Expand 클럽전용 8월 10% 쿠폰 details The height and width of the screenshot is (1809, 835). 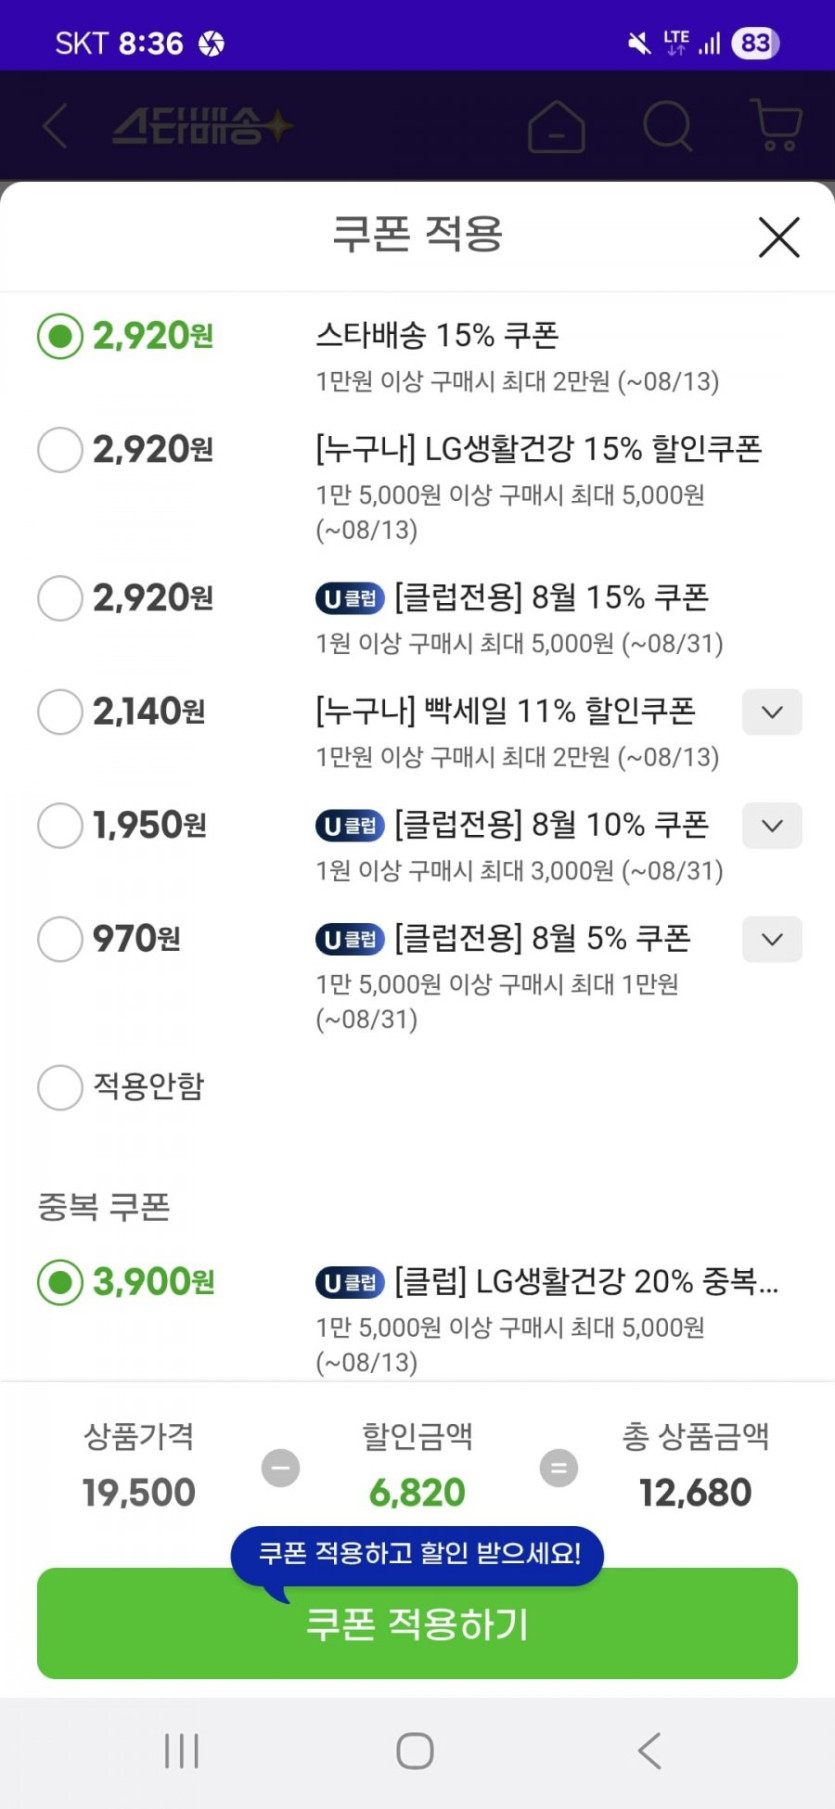771,826
